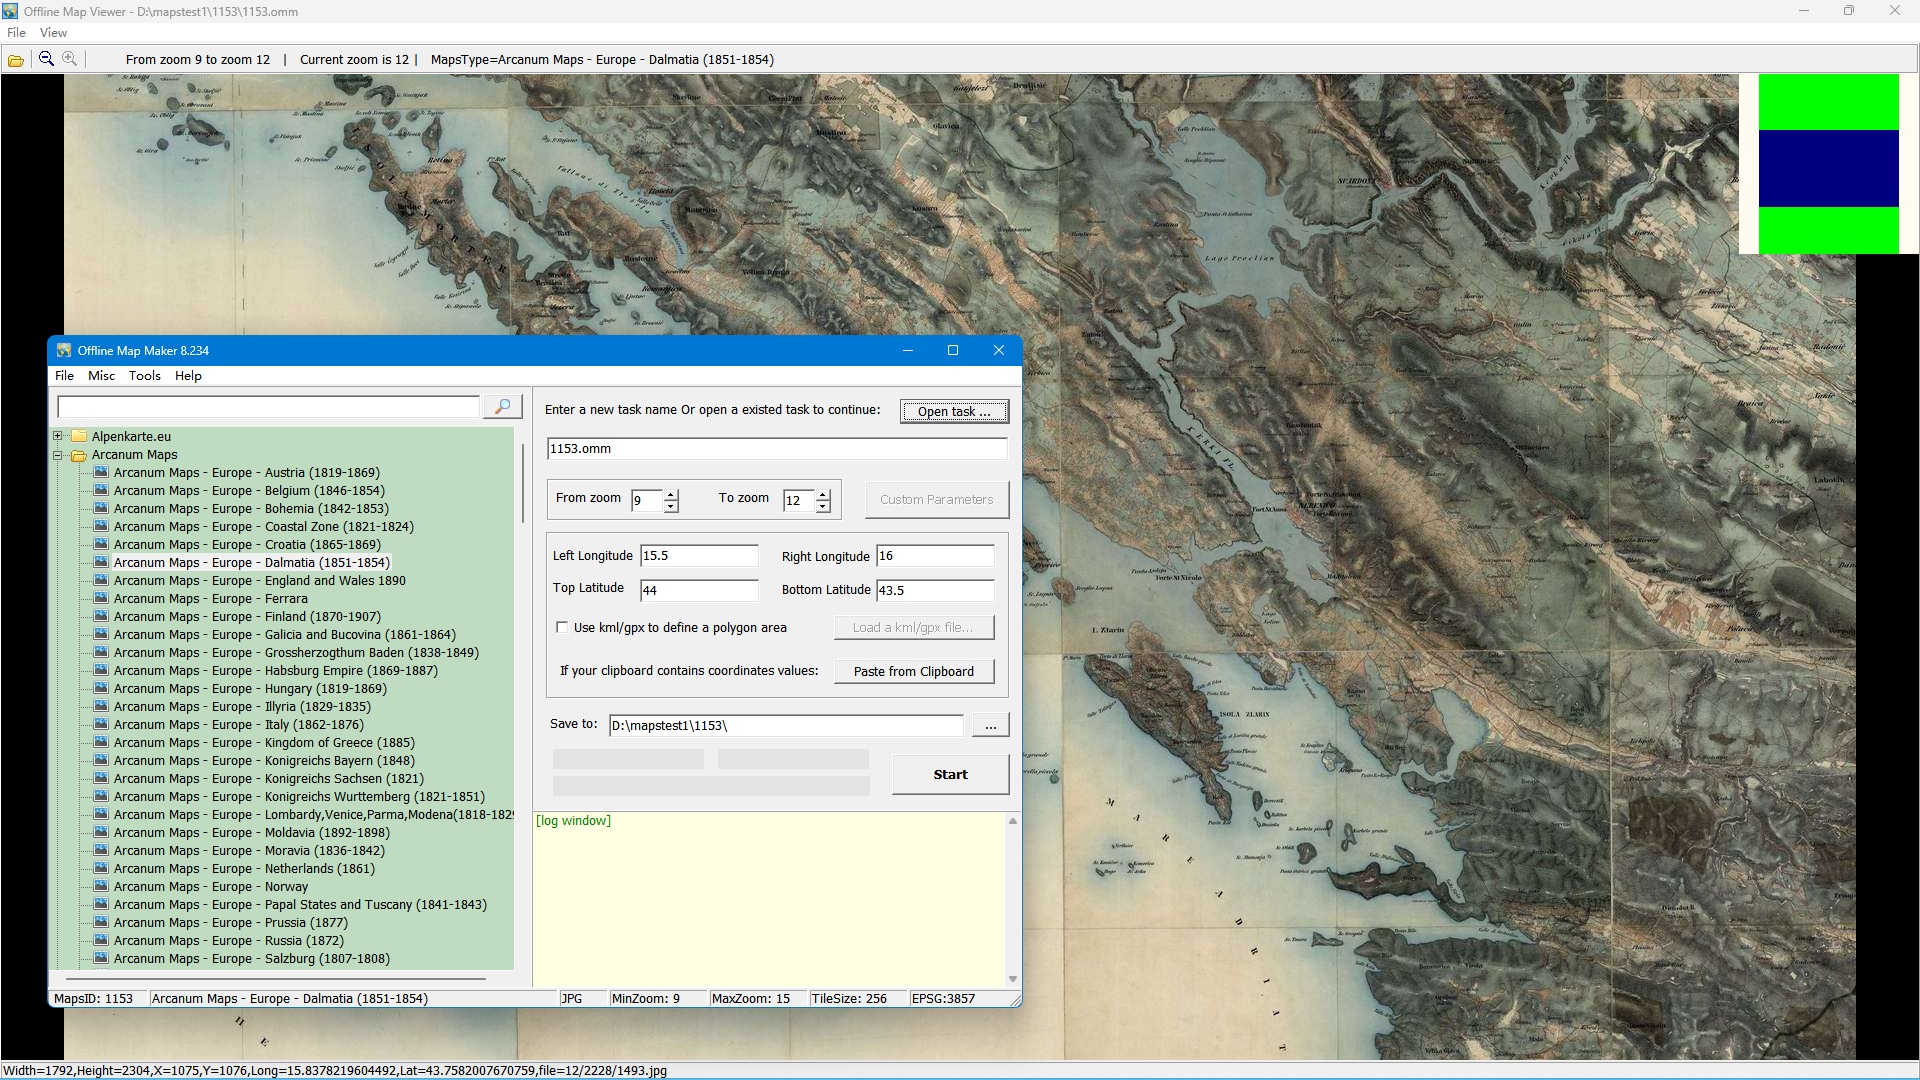The height and width of the screenshot is (1080, 1920).
Task: Click the Arcanum Maps folder icon
Action: pos(79,455)
